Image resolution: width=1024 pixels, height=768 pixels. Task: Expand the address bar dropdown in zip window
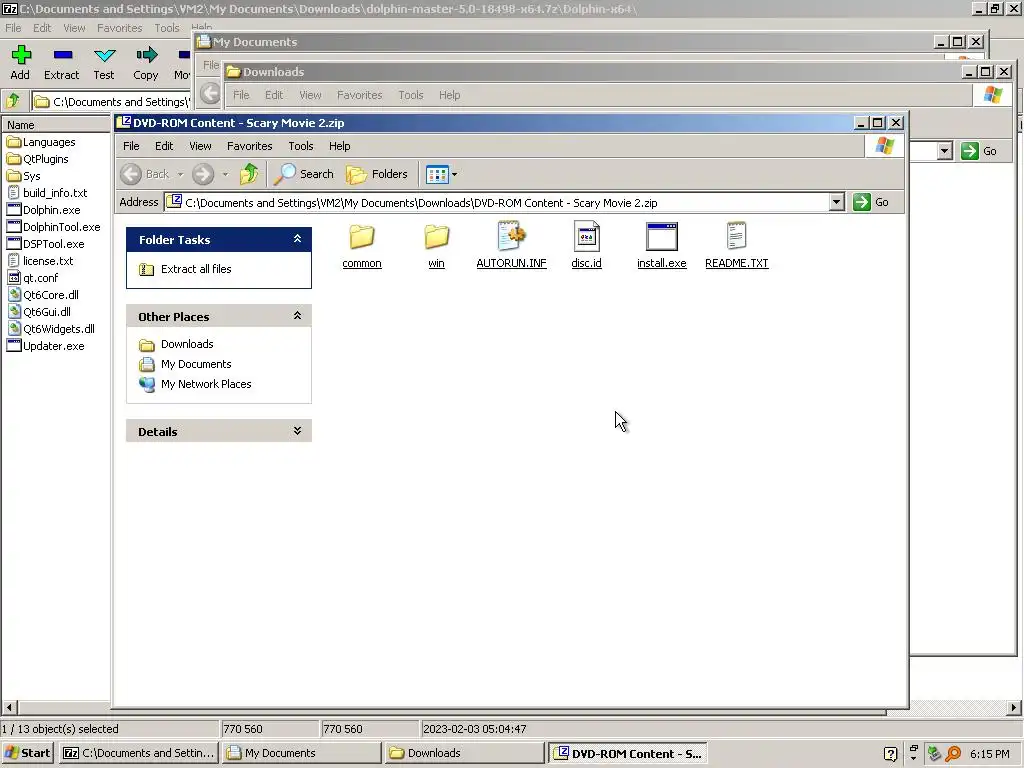837,202
